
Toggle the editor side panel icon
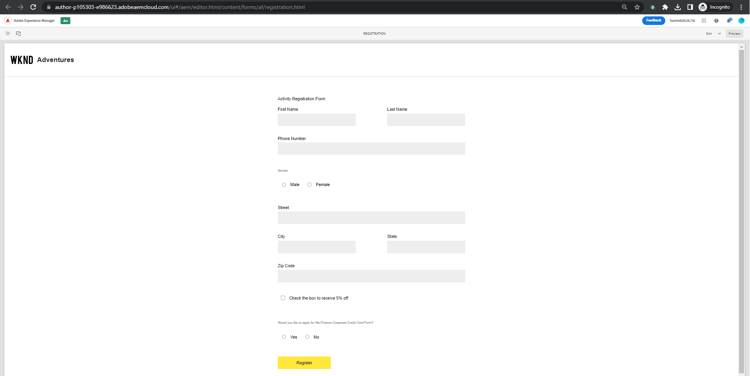[x=8, y=33]
